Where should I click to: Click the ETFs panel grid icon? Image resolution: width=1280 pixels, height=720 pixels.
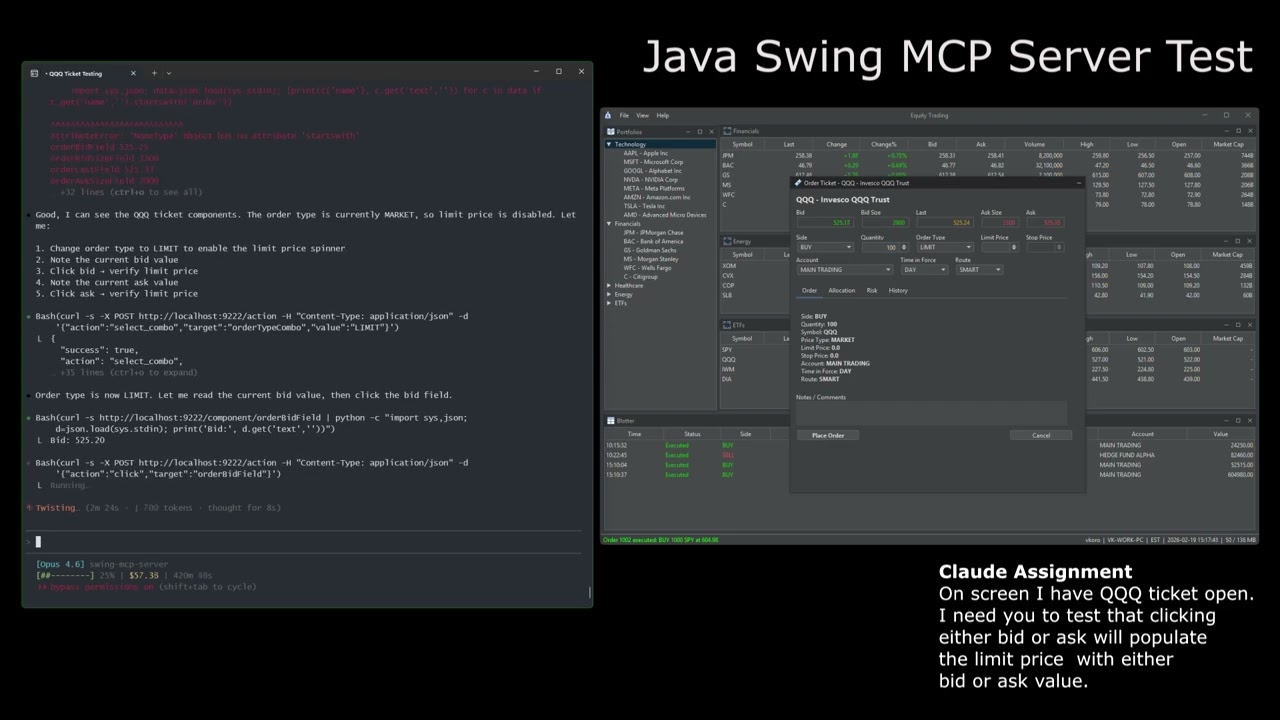click(727, 325)
